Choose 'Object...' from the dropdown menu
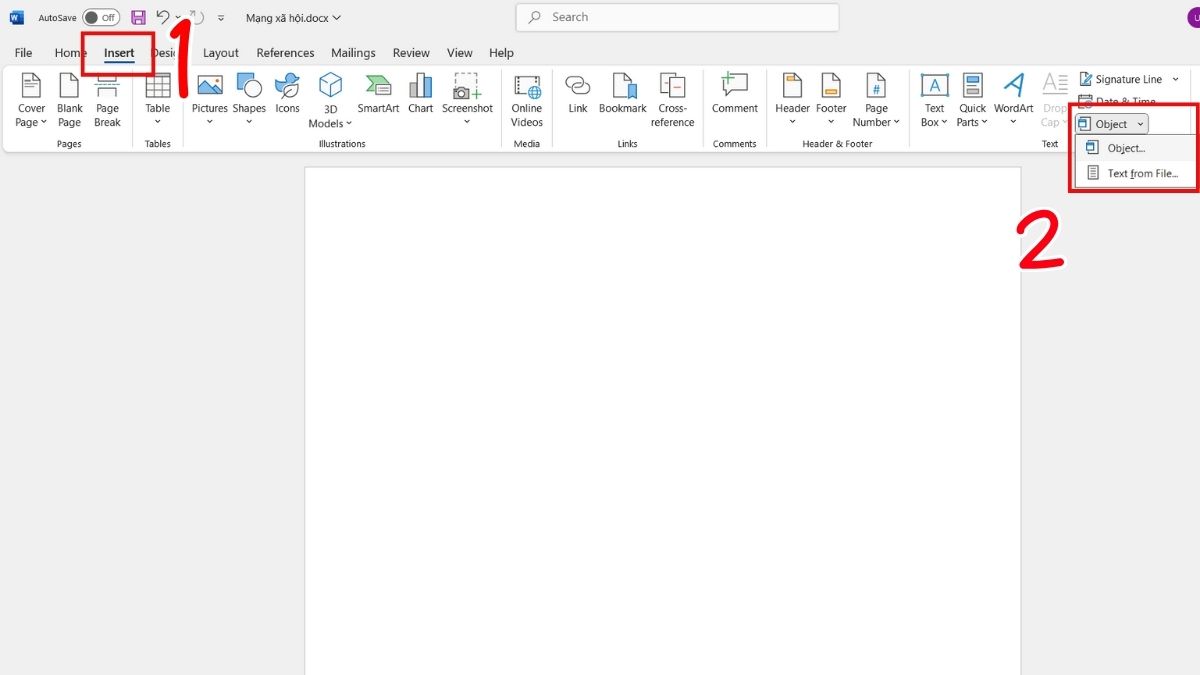The width and height of the screenshot is (1200, 675). tap(1126, 148)
